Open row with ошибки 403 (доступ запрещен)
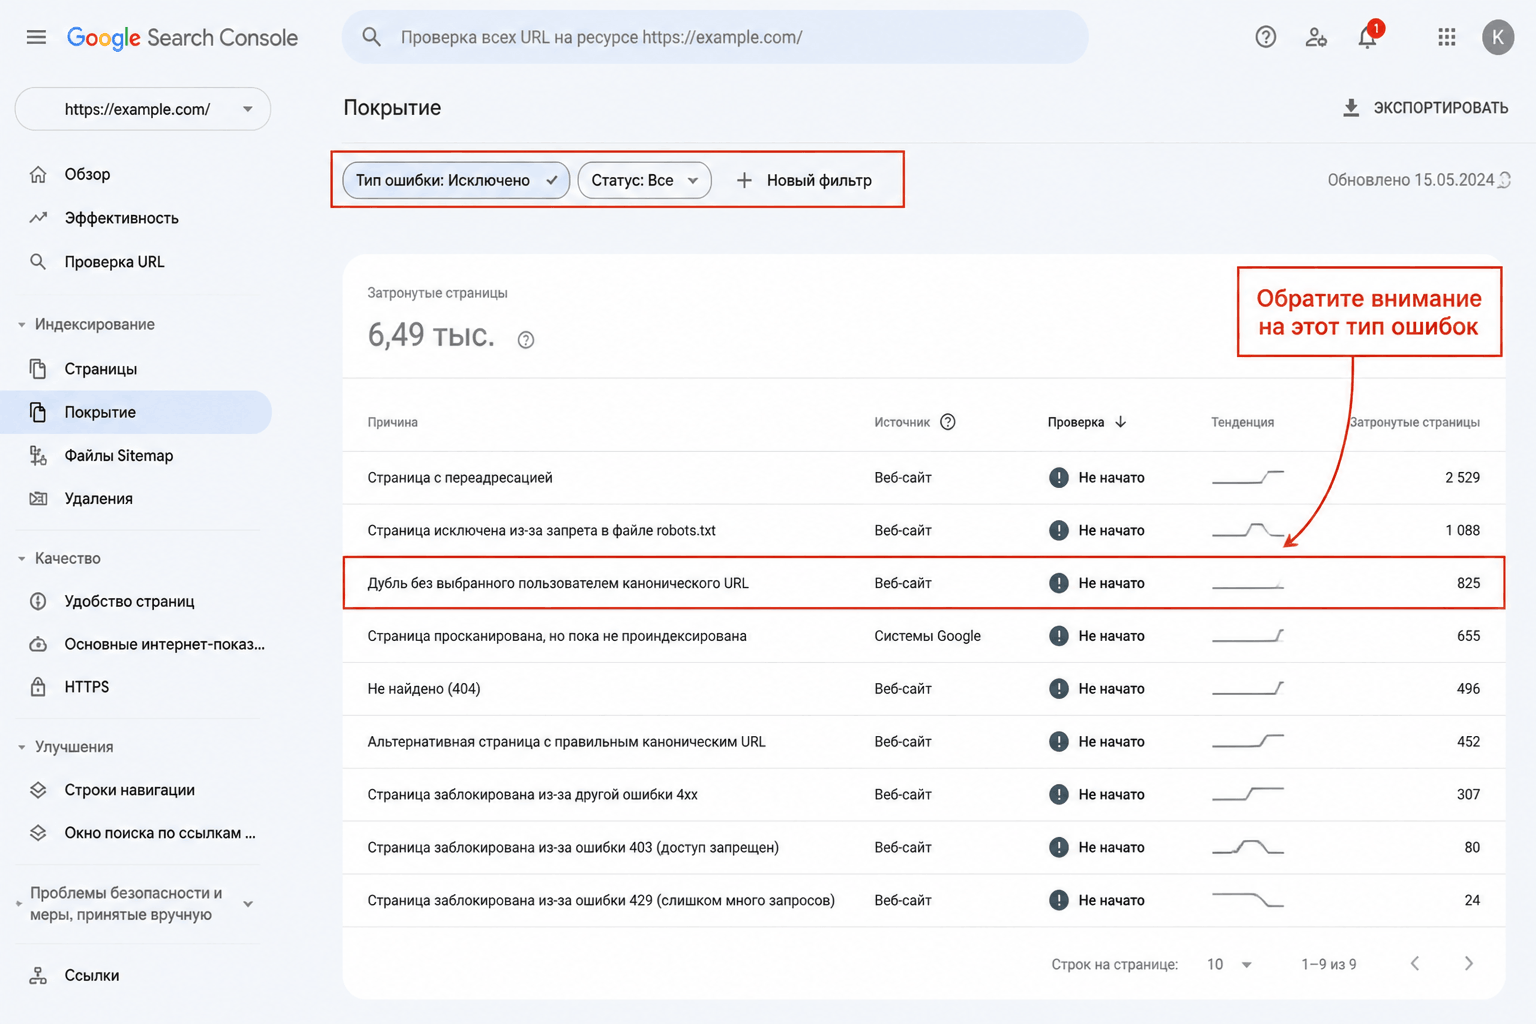 click(924, 848)
